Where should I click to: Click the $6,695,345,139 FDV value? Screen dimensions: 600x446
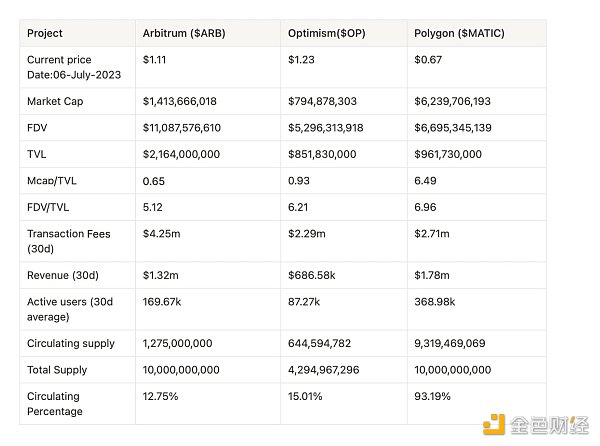[453, 128]
